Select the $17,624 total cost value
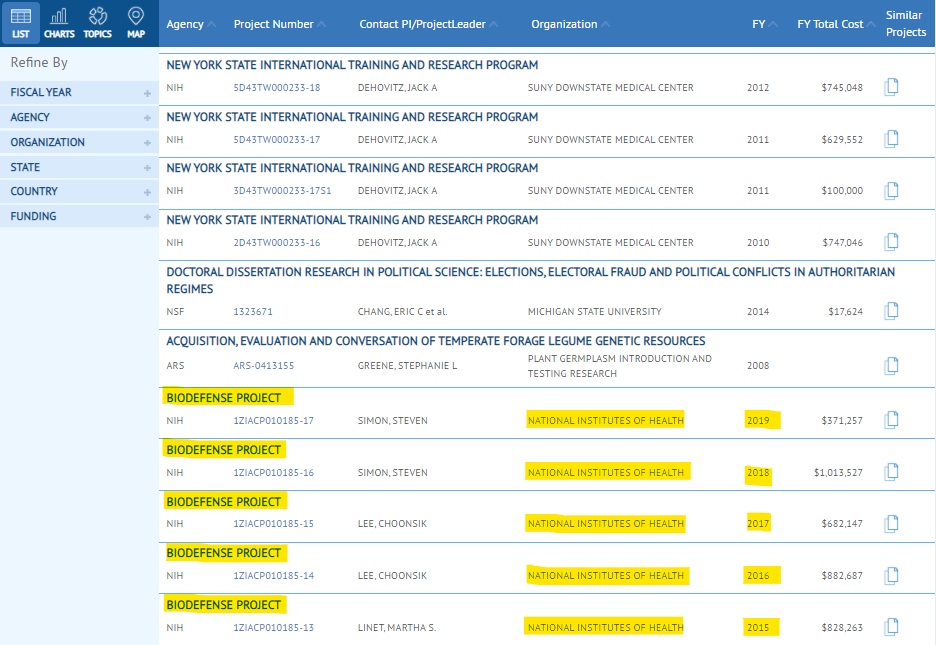Image resolution: width=936 pixels, height=645 pixels. tap(845, 311)
